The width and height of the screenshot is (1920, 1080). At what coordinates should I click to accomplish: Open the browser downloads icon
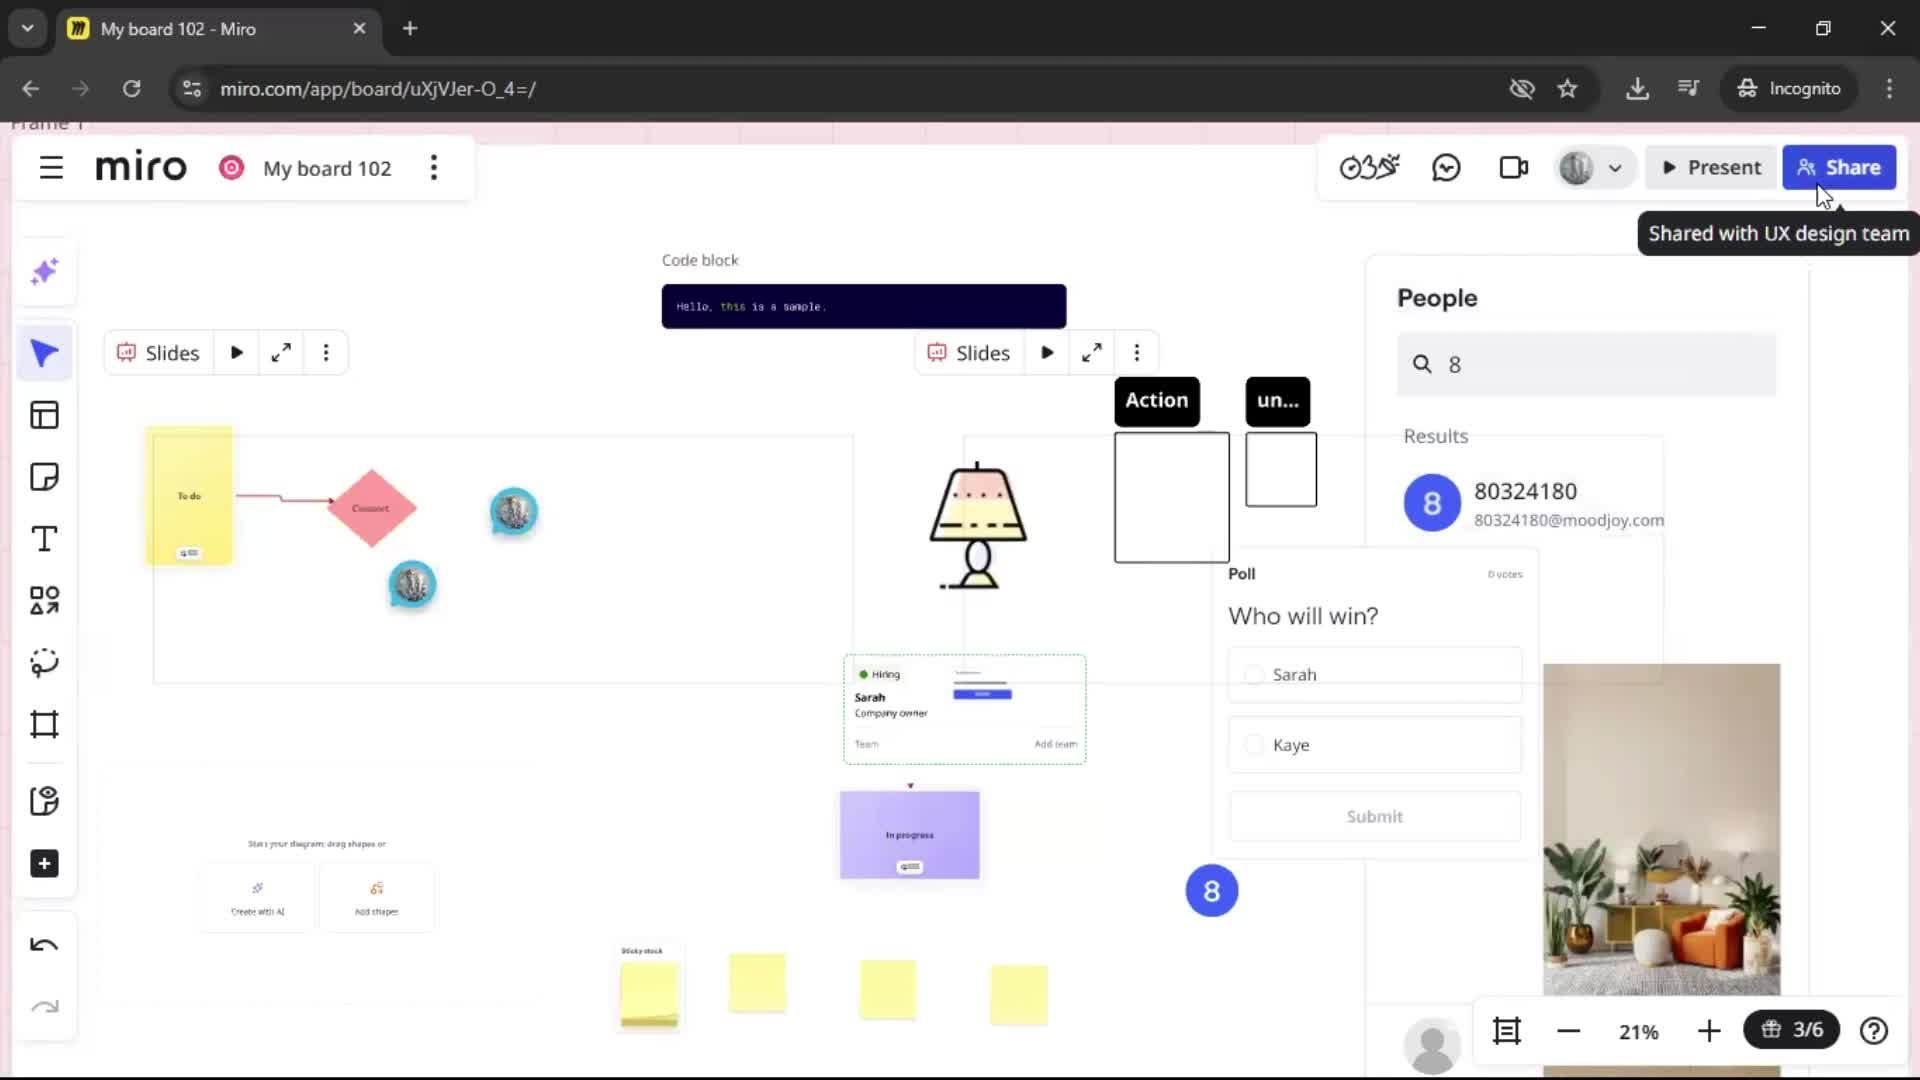click(x=1637, y=88)
